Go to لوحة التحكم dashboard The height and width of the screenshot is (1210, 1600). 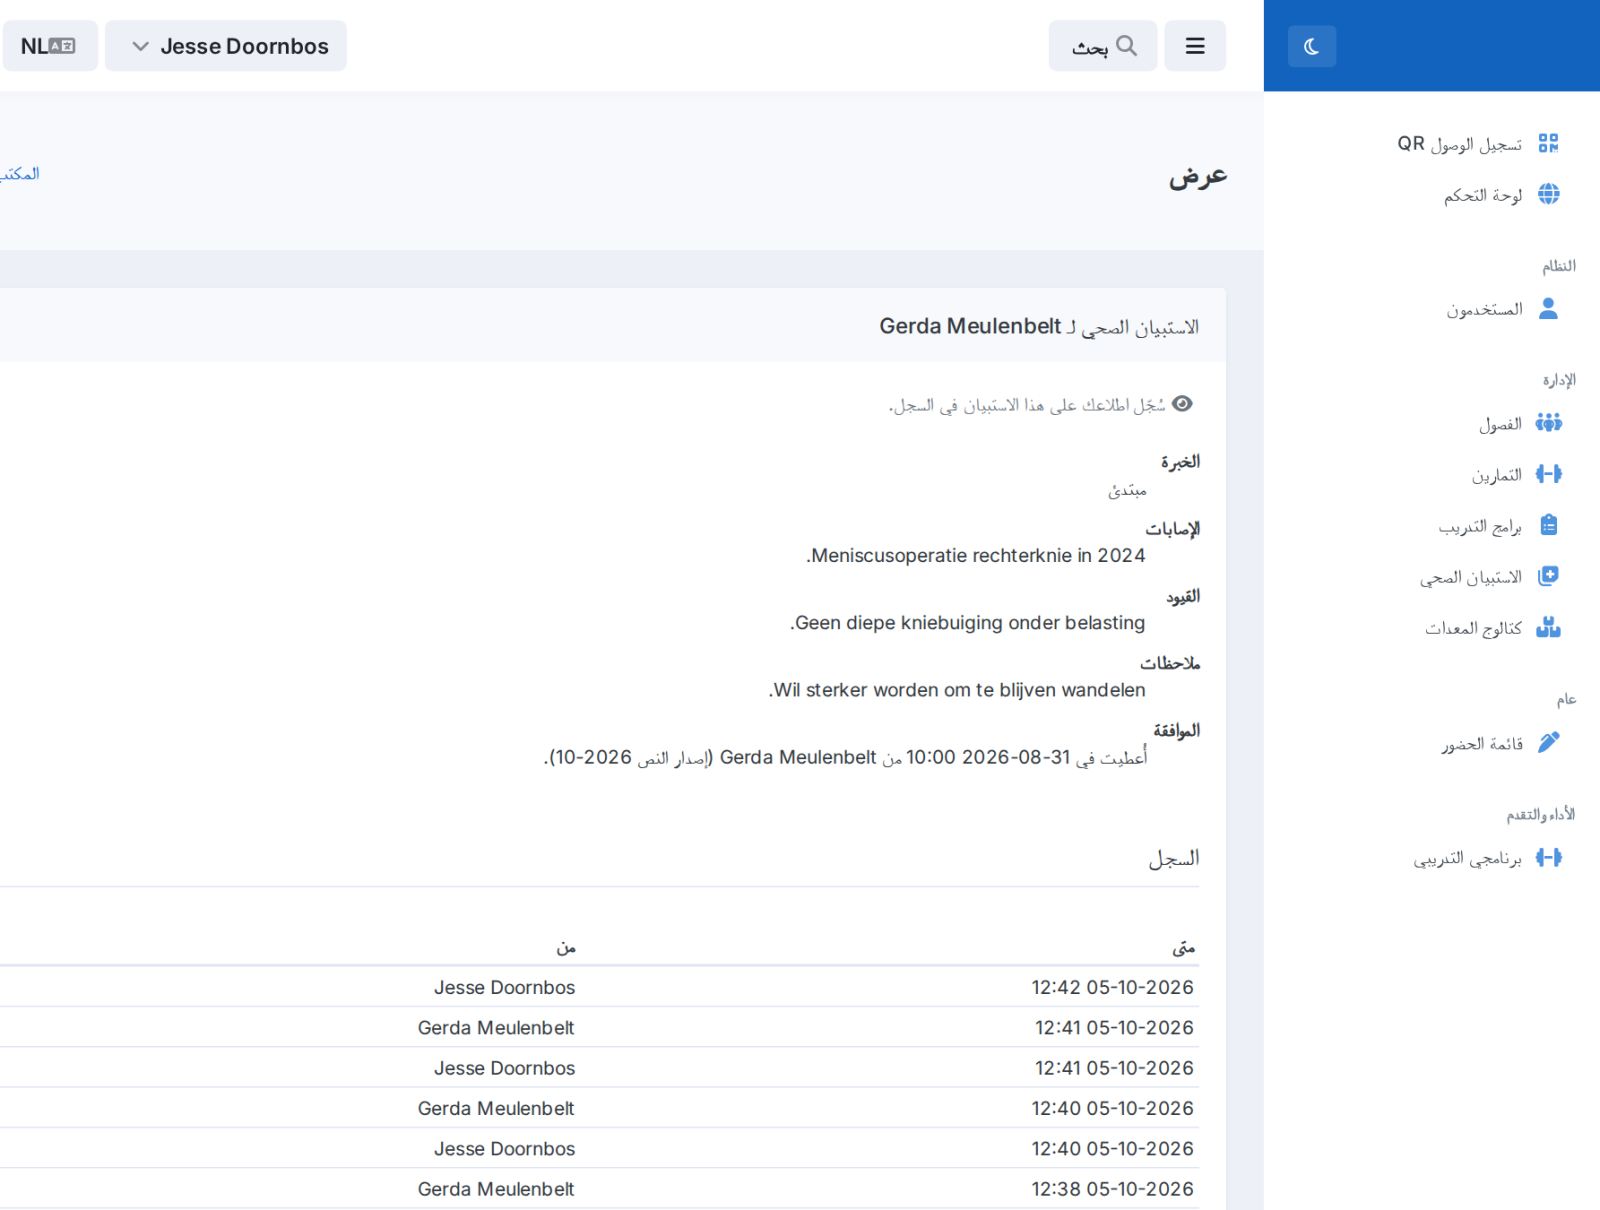[x=1483, y=195]
